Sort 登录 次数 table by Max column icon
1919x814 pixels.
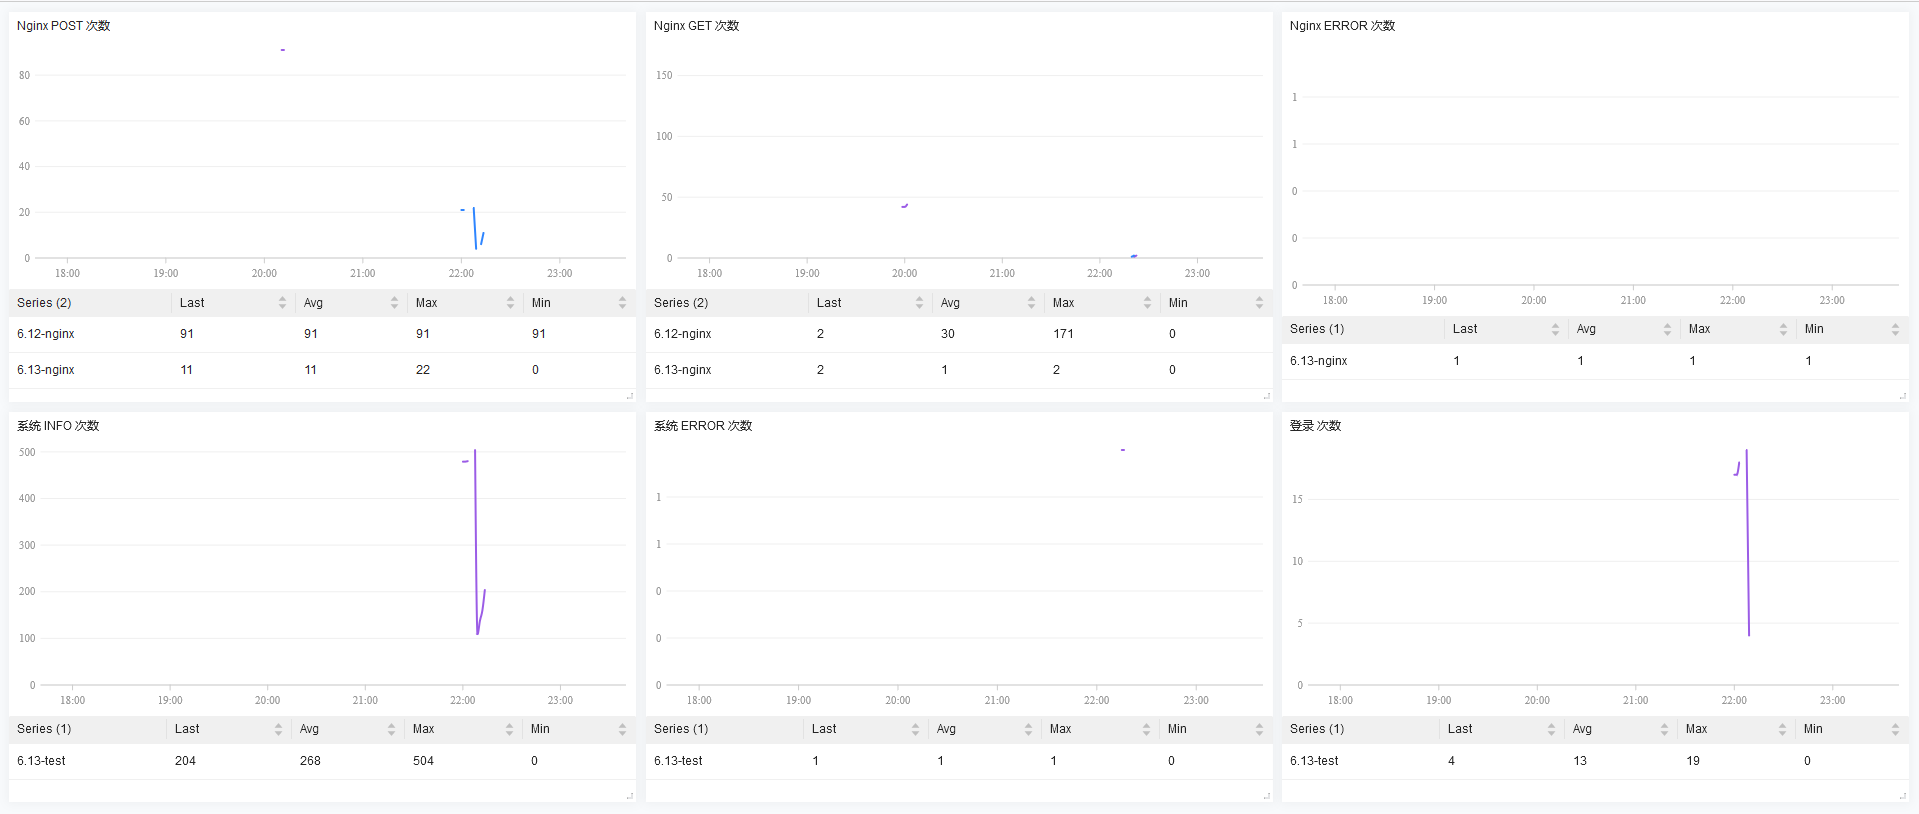point(1782,730)
